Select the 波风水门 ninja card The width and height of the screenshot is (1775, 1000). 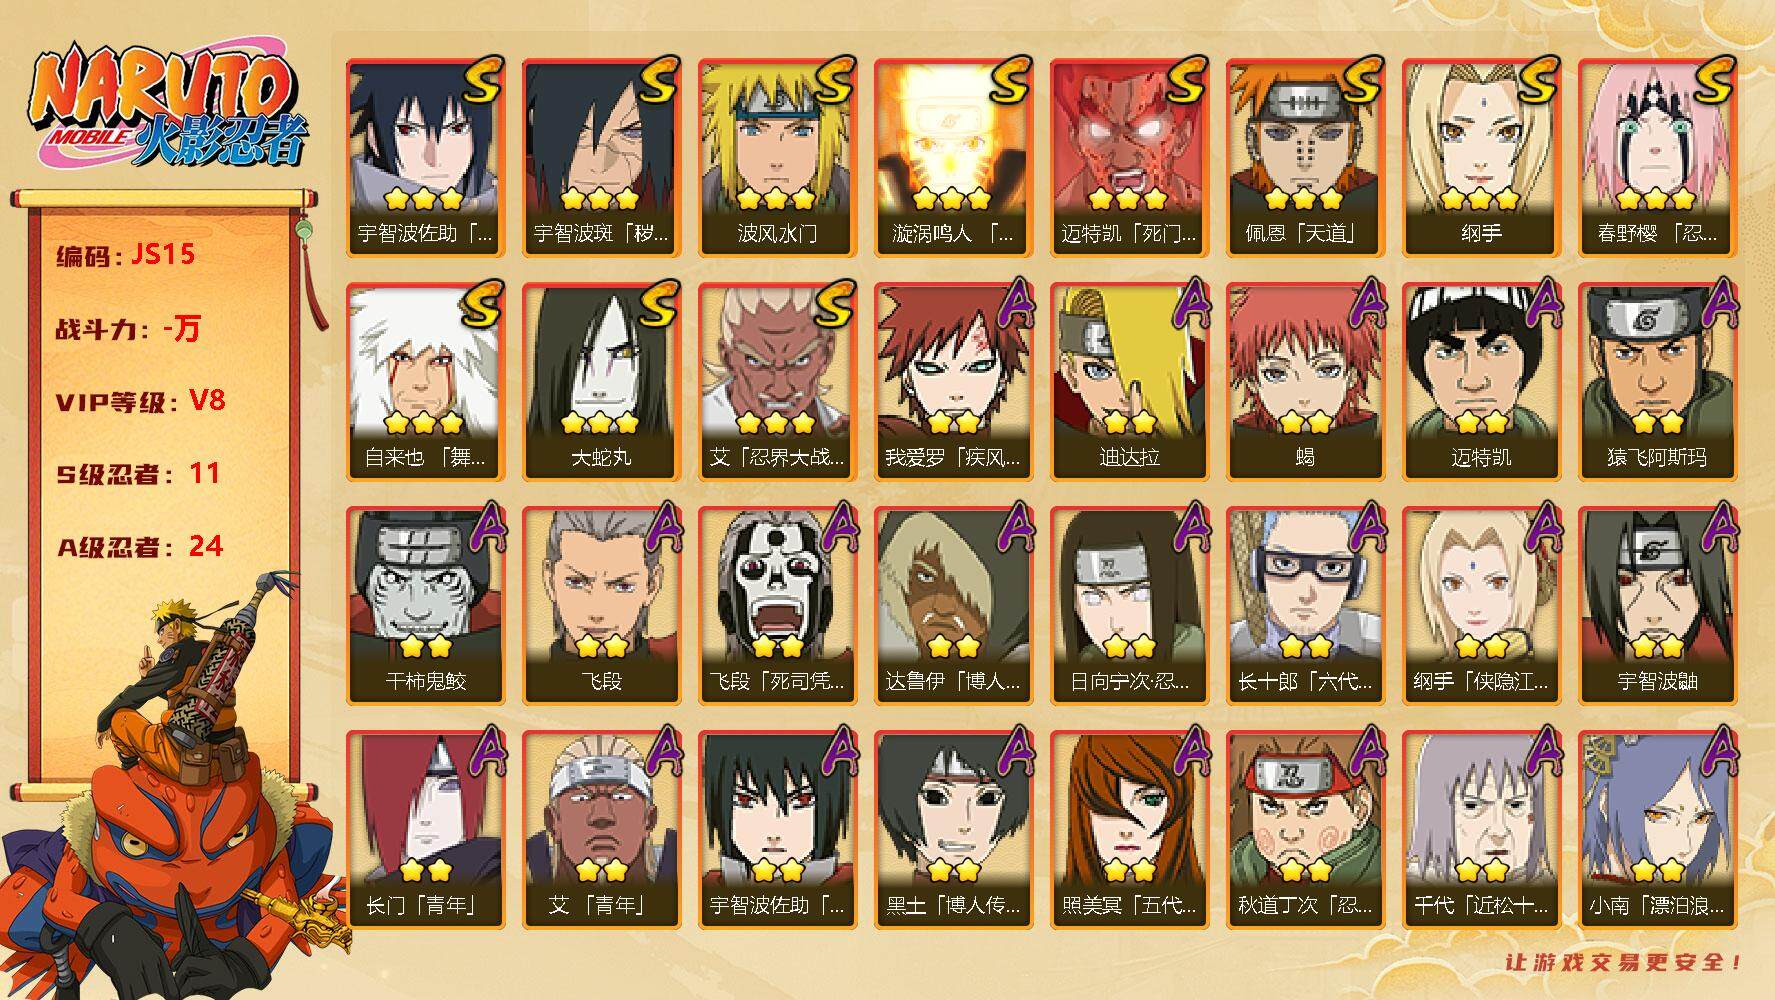point(777,157)
